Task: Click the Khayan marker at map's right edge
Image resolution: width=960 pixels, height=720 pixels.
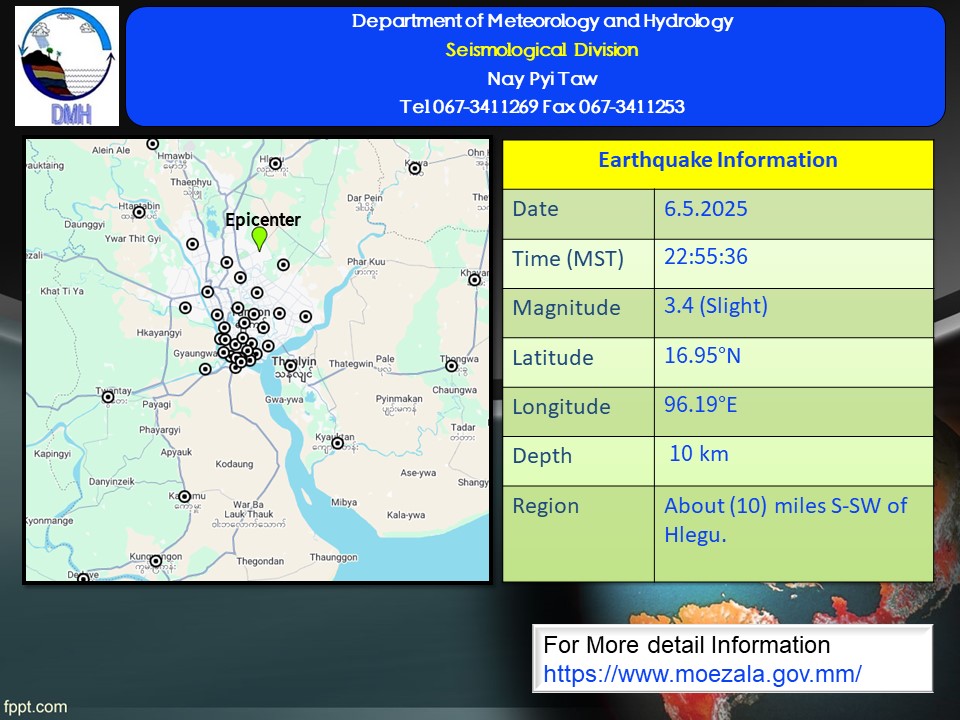Action: pos(474,280)
